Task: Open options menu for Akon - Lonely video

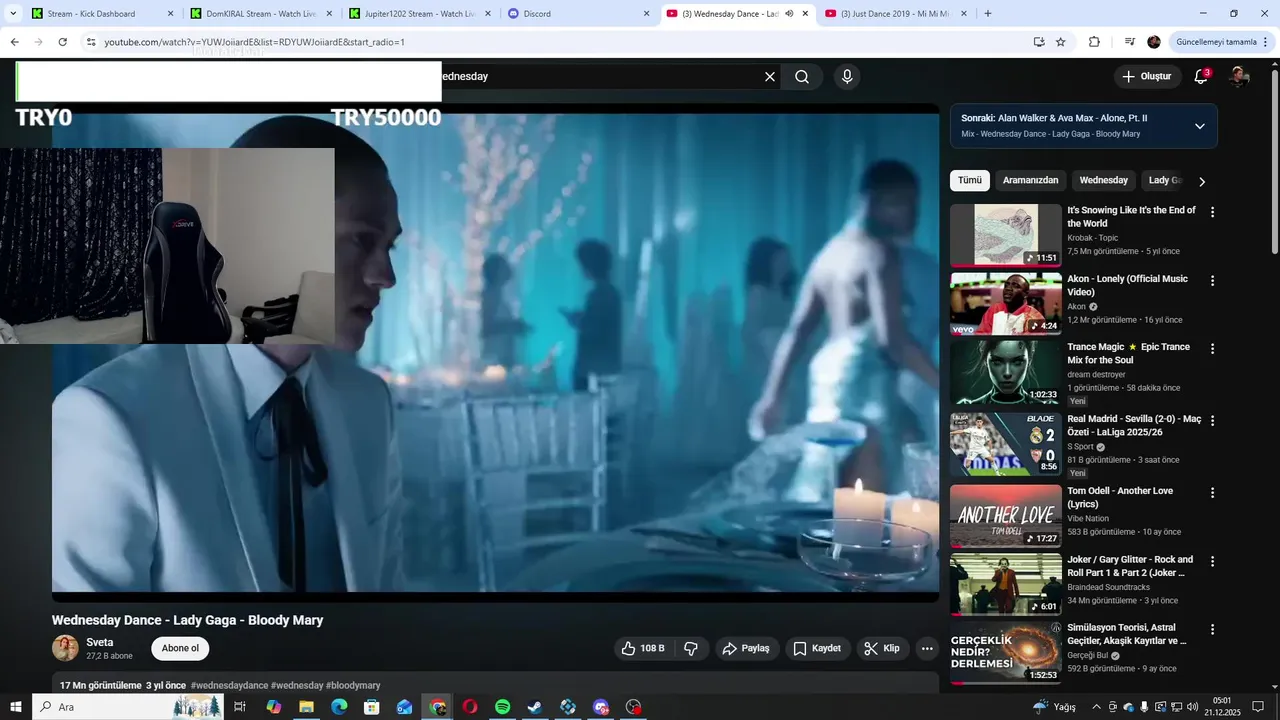Action: coord(1213,281)
